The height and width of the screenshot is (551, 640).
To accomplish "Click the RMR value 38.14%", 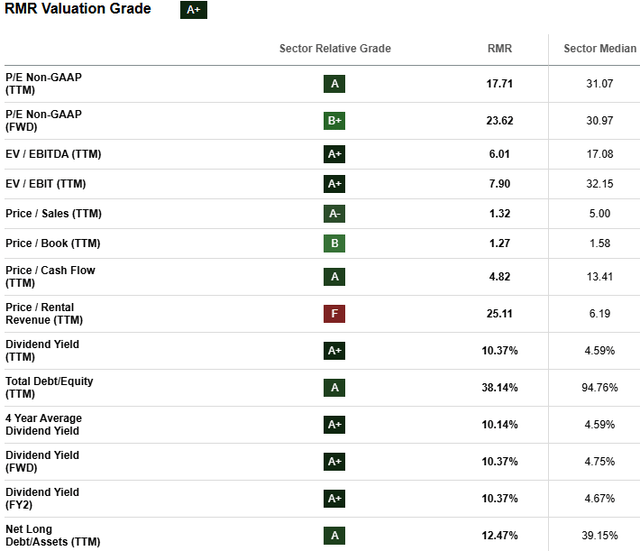I will pyautogui.click(x=500, y=388).
